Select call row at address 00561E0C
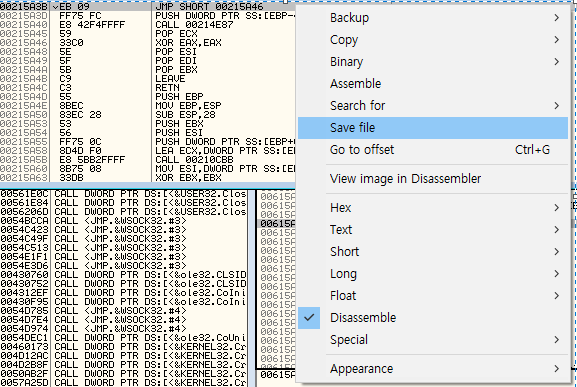The width and height of the screenshot is (577, 387). (x=123, y=194)
